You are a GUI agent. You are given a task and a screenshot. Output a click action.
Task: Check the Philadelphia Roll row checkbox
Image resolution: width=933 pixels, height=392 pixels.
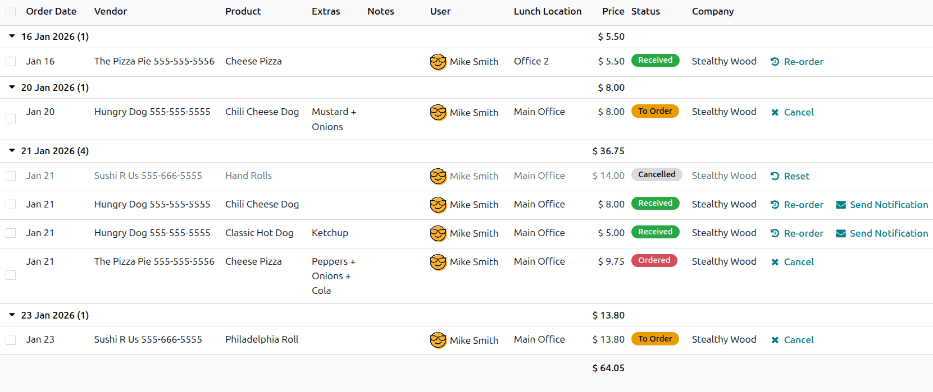coord(11,340)
